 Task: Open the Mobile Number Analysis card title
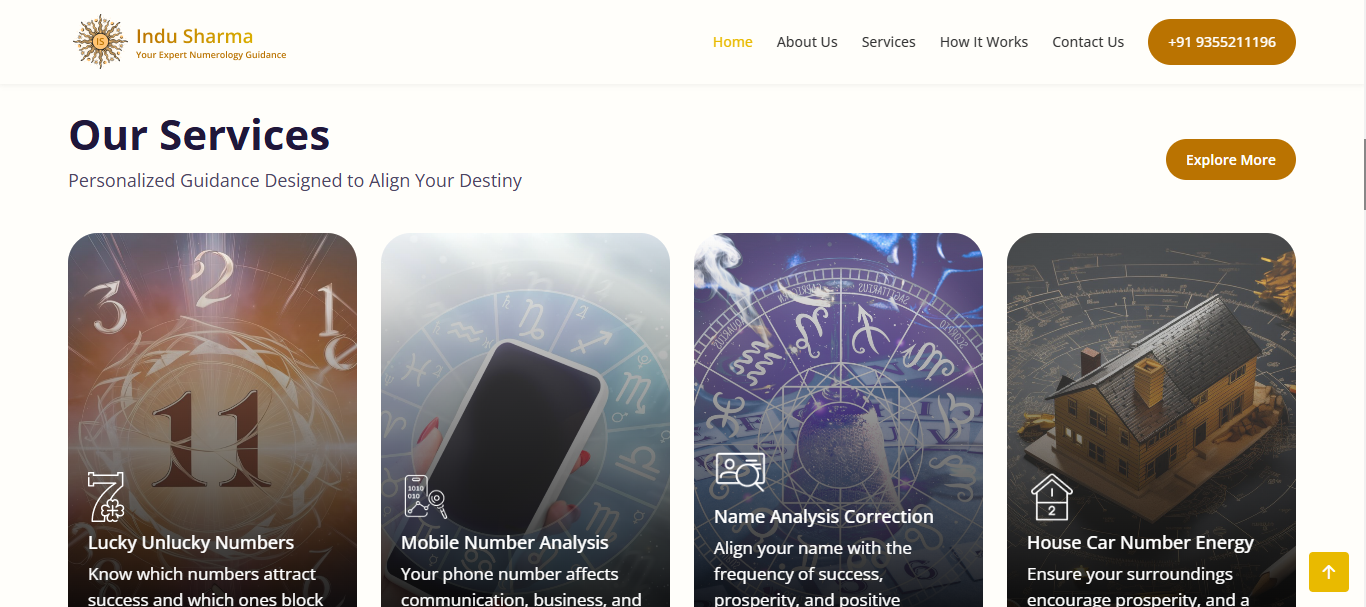click(x=505, y=543)
